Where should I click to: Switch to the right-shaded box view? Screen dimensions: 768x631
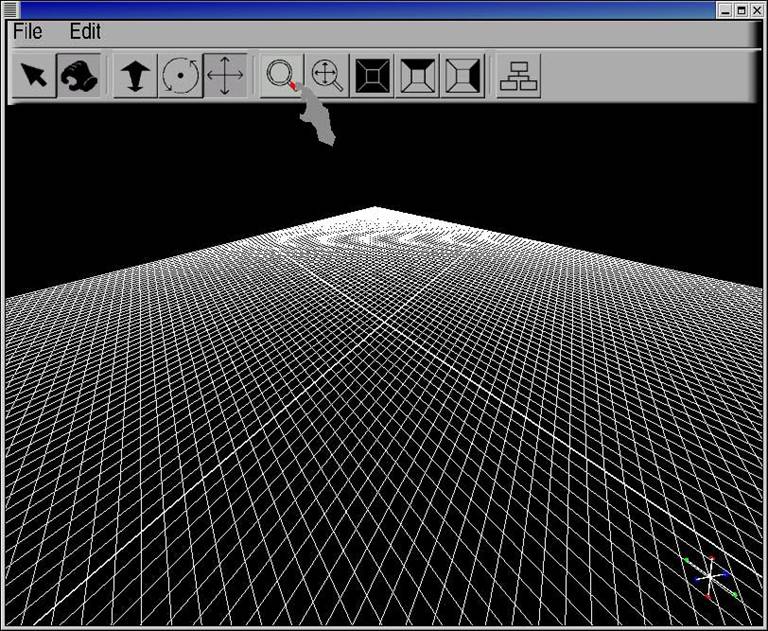pyautogui.click(x=462, y=75)
